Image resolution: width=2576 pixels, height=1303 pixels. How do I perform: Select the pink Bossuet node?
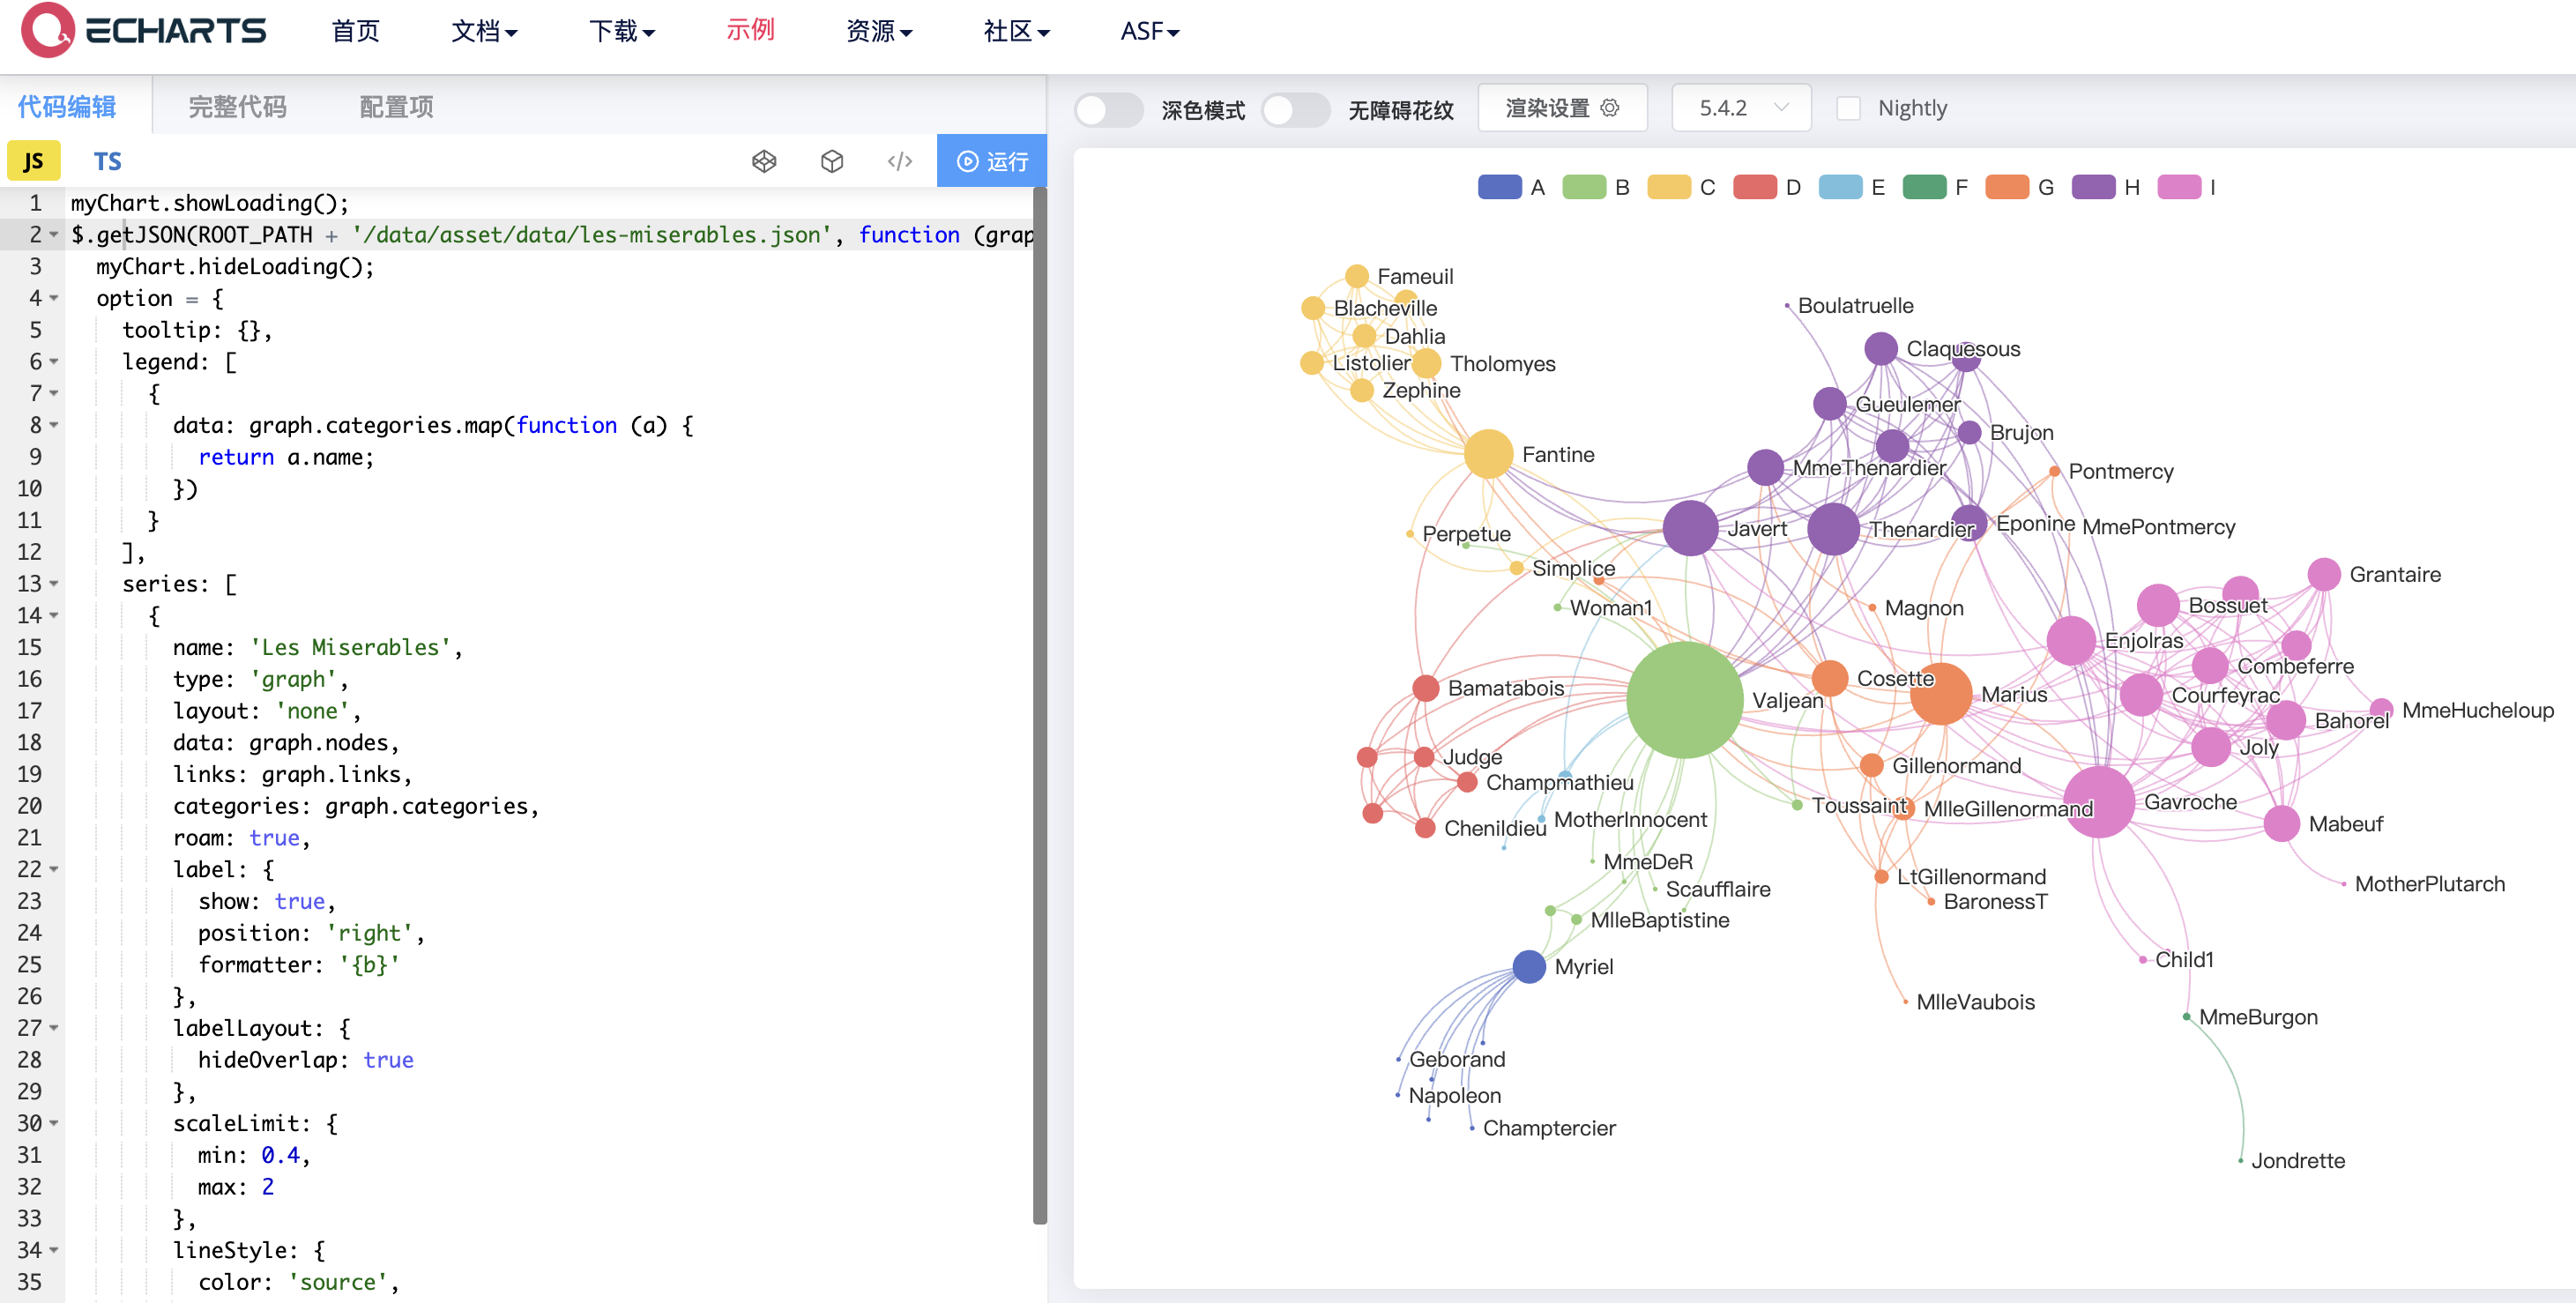pyautogui.click(x=2158, y=605)
